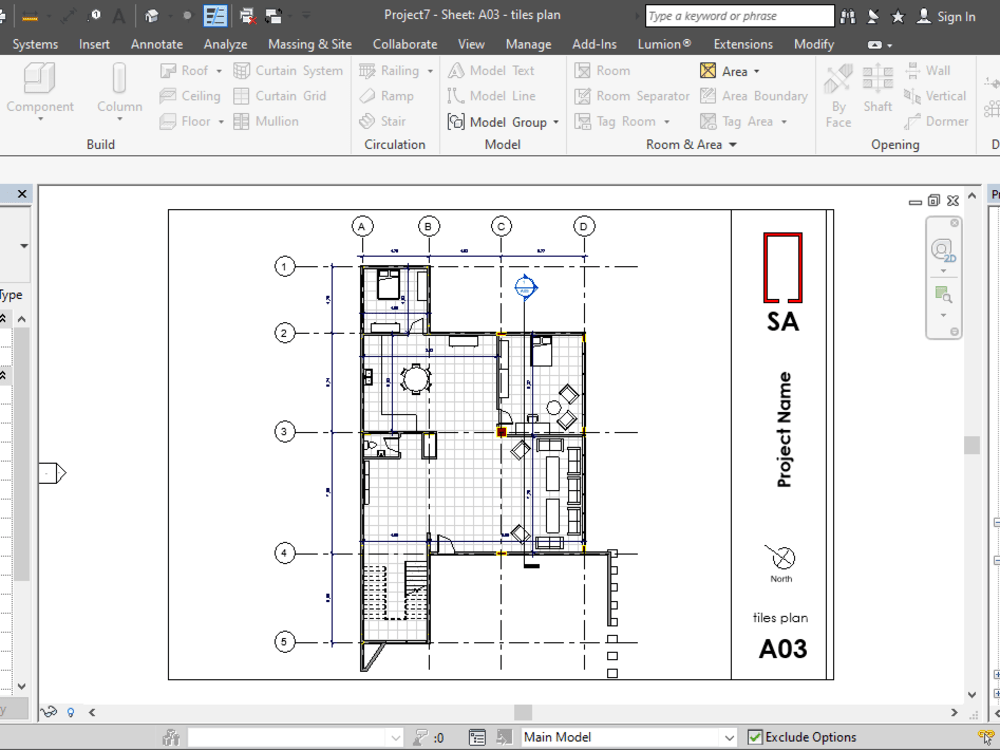Click the Area Boundary button
Image resolution: width=1000 pixels, height=750 pixels.
754,96
